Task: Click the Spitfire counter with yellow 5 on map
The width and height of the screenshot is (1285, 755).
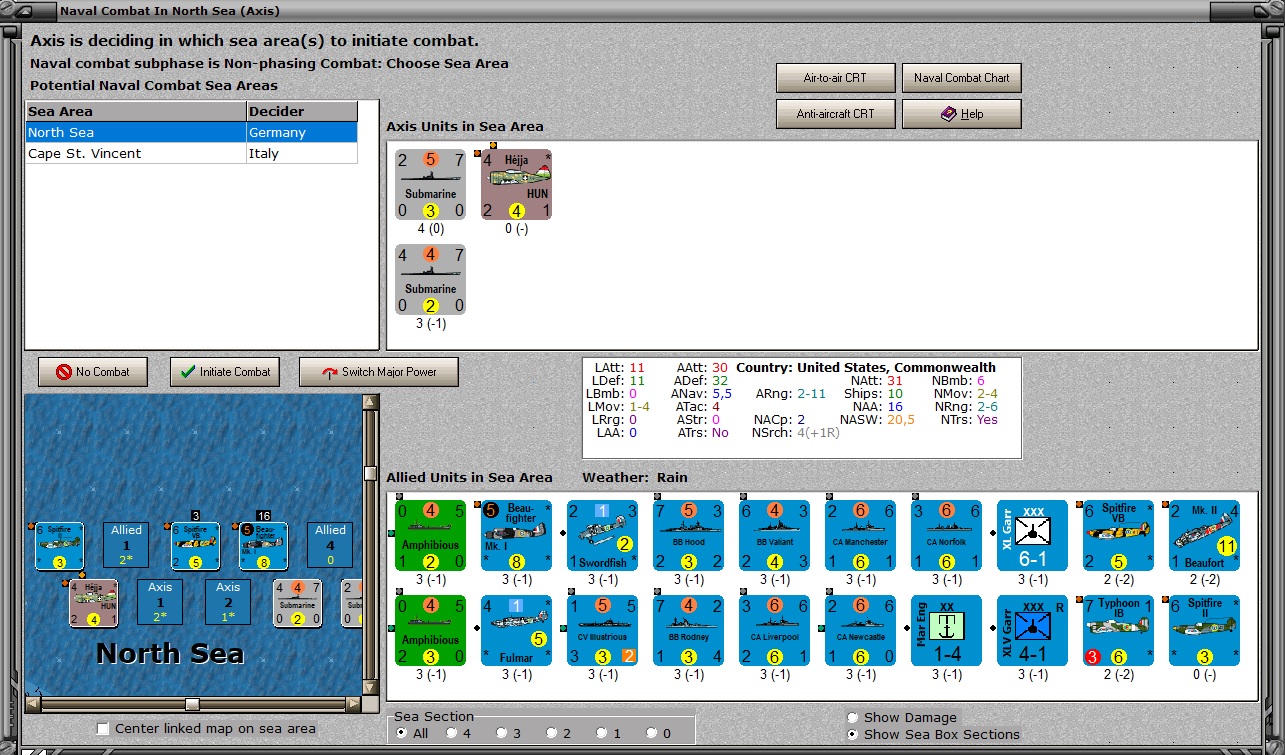Action: (x=195, y=546)
